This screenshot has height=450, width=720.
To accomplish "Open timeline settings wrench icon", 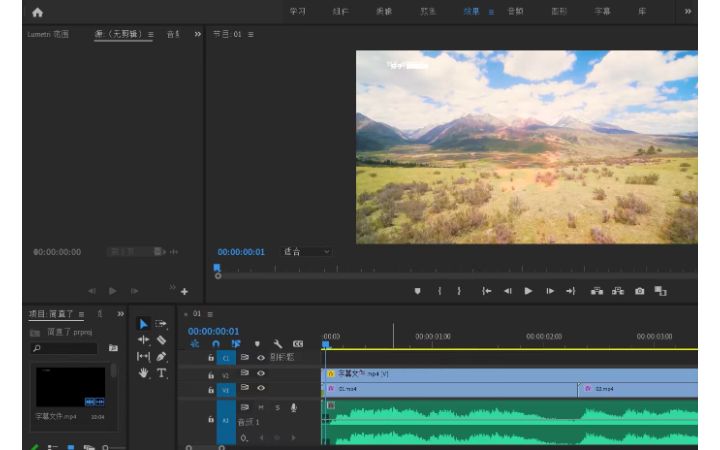I will click(x=277, y=344).
